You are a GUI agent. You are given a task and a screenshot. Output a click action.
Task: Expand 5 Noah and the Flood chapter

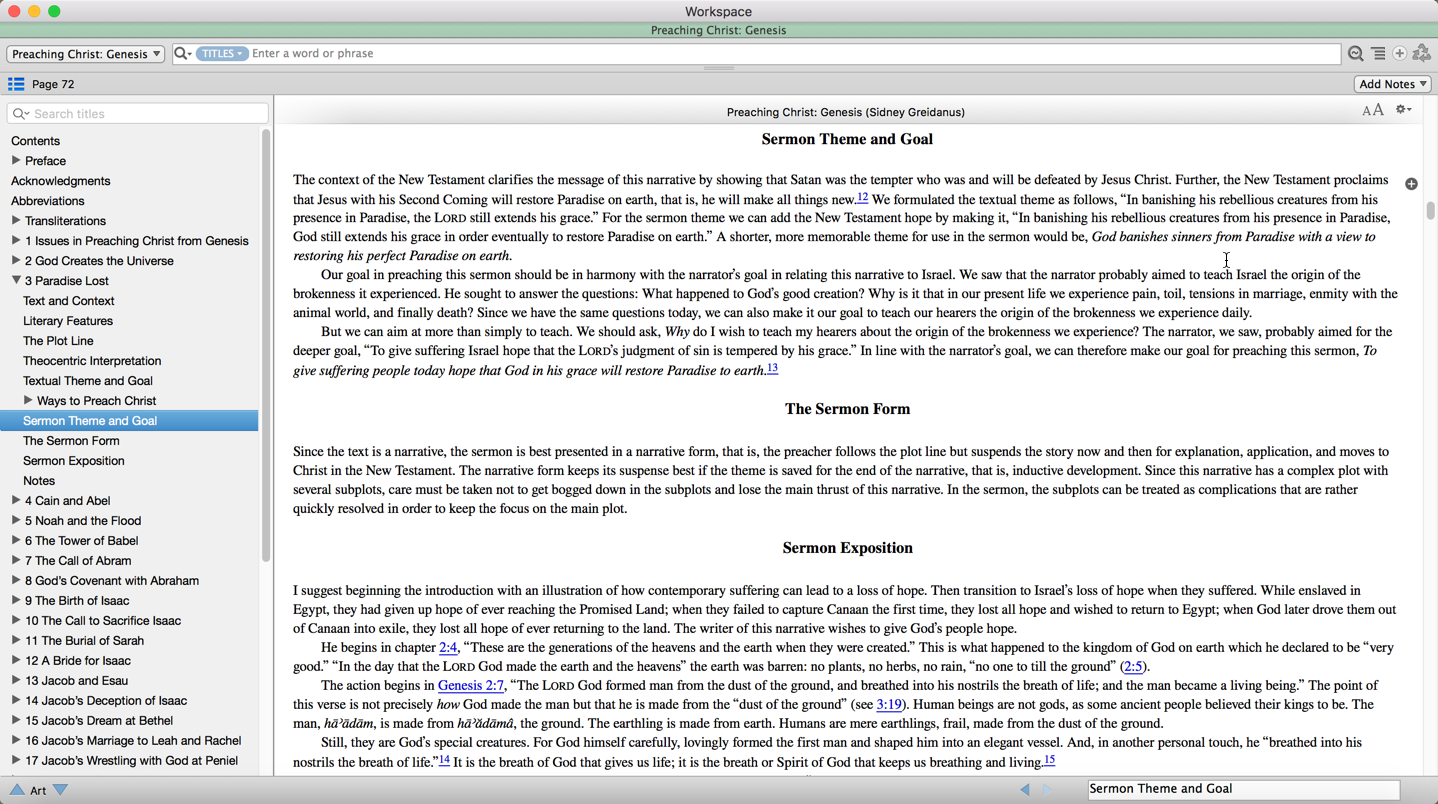16,520
